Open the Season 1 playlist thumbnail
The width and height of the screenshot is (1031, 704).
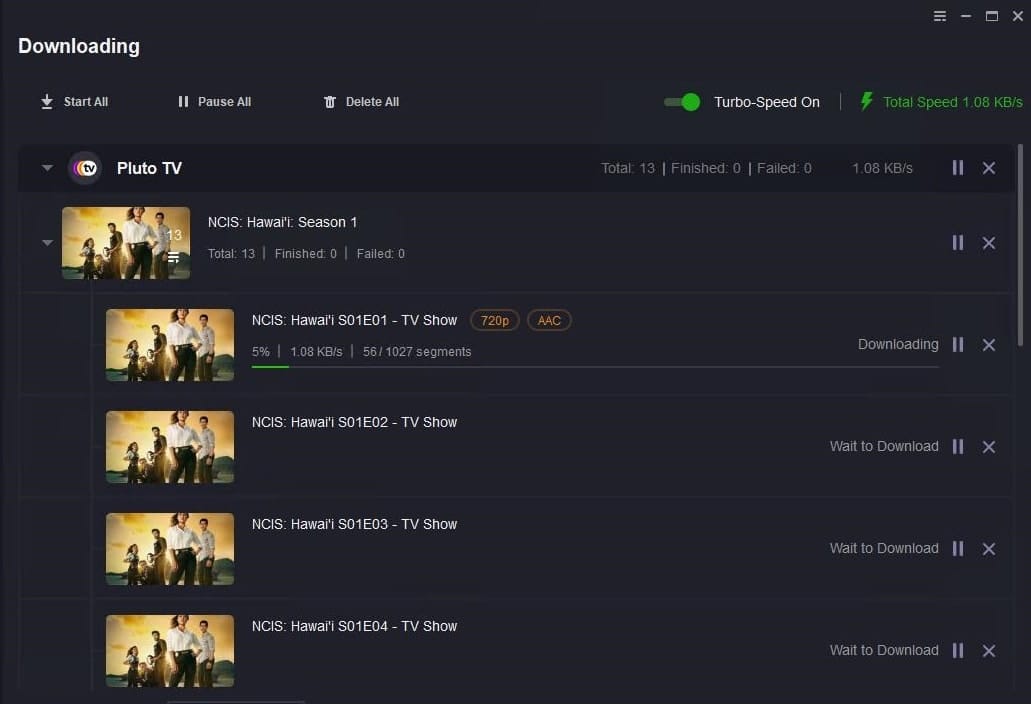click(x=126, y=243)
